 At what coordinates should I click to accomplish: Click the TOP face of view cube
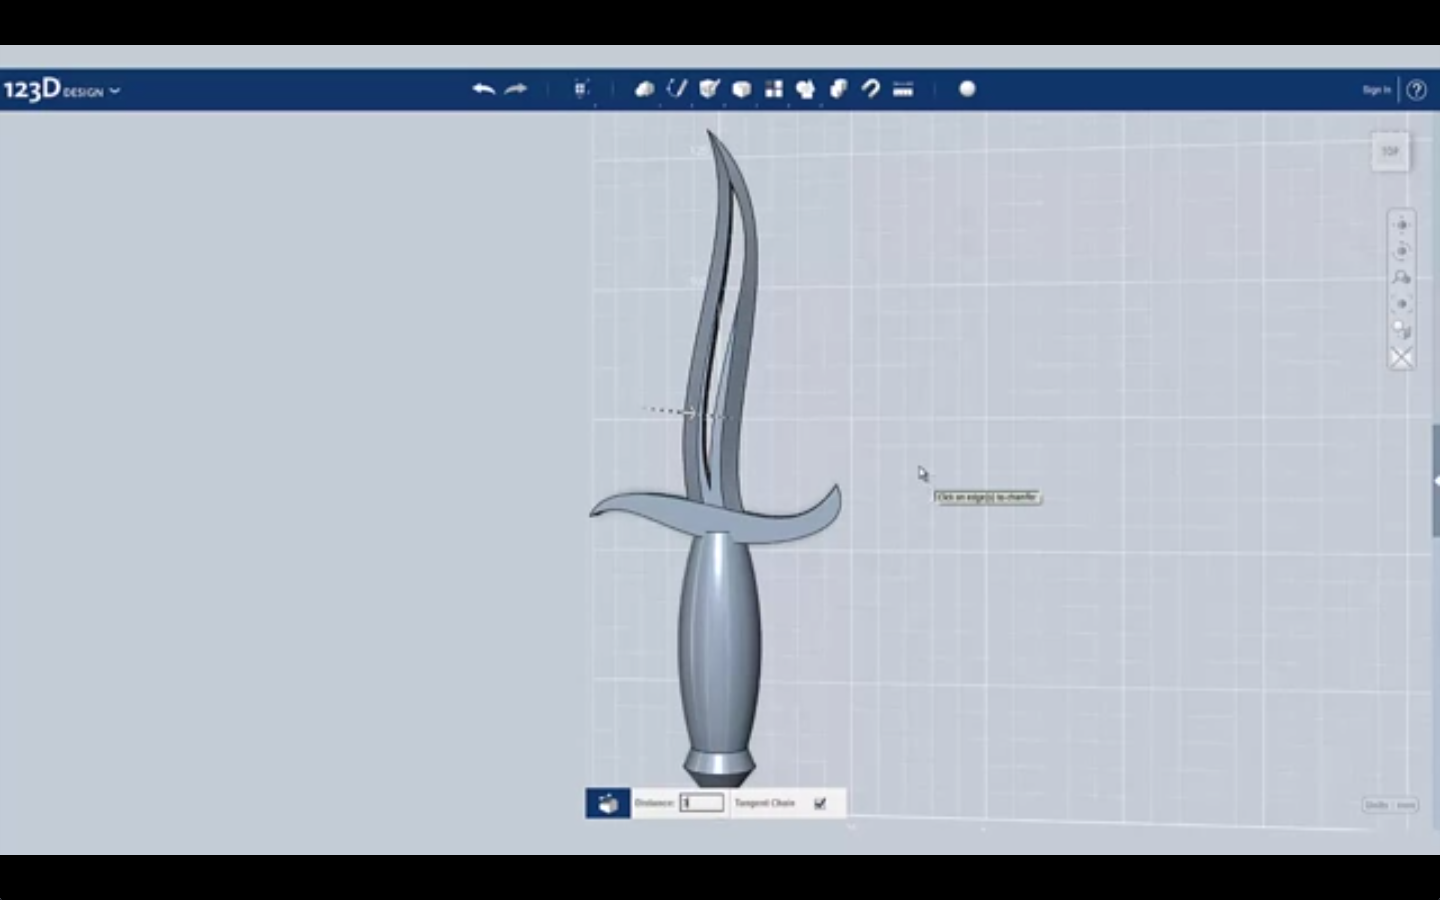point(1390,152)
